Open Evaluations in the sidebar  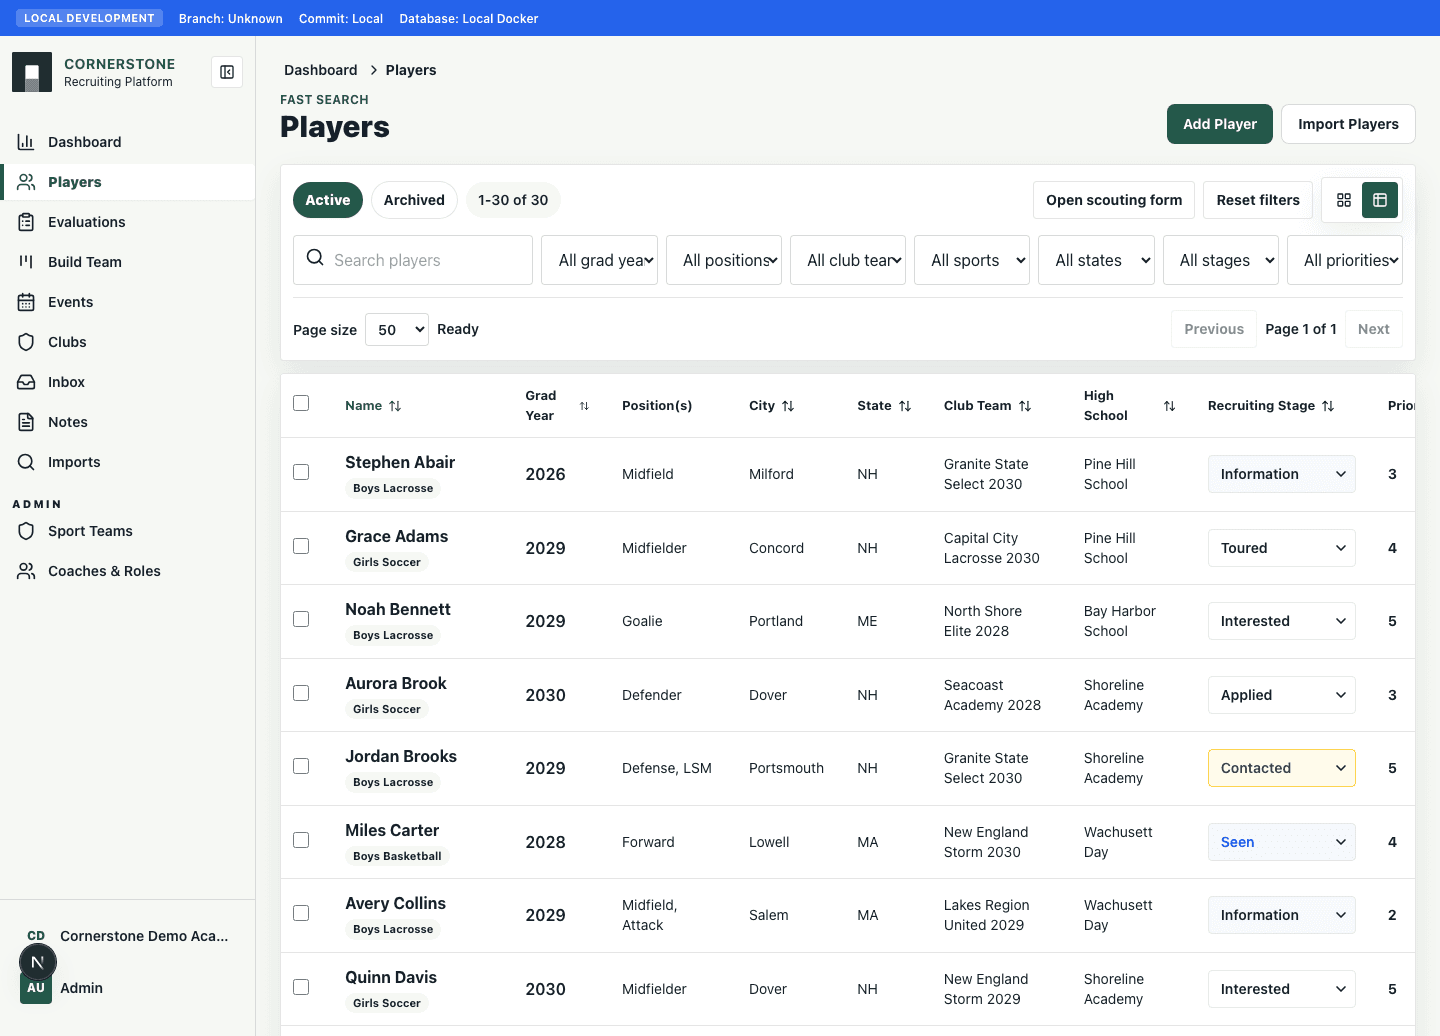(x=127, y=222)
